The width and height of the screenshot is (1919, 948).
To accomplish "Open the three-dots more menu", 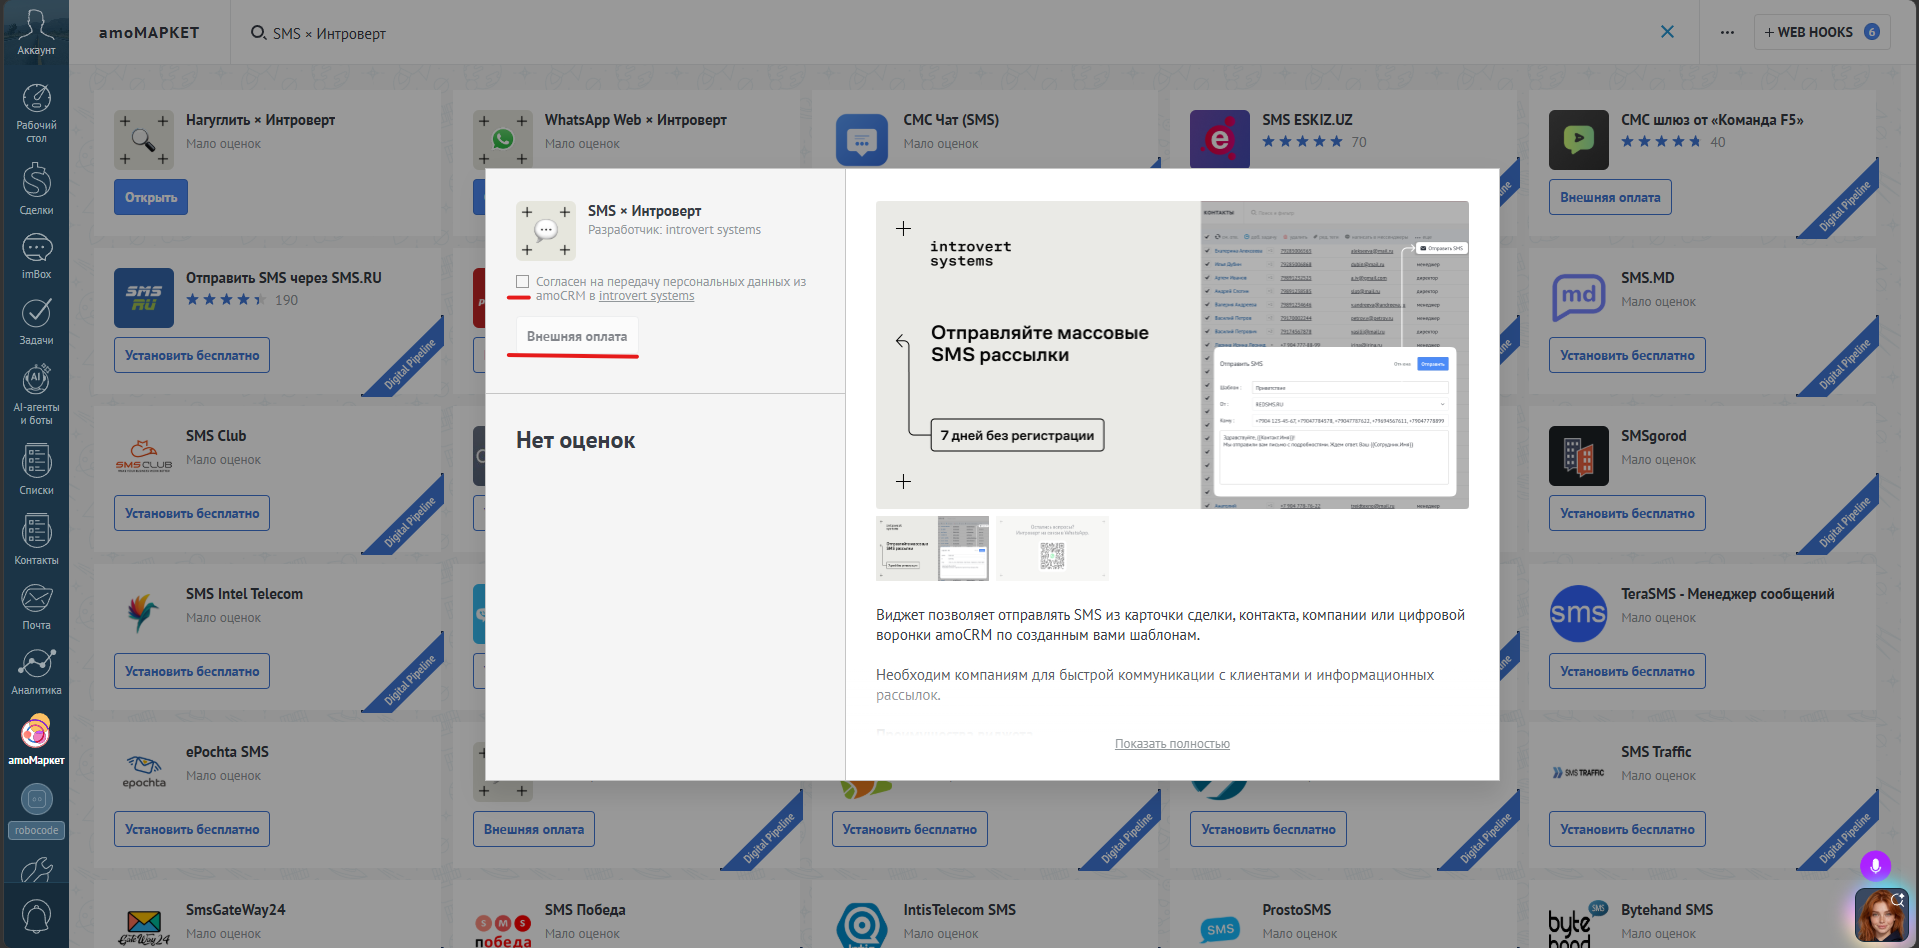I will (1727, 32).
